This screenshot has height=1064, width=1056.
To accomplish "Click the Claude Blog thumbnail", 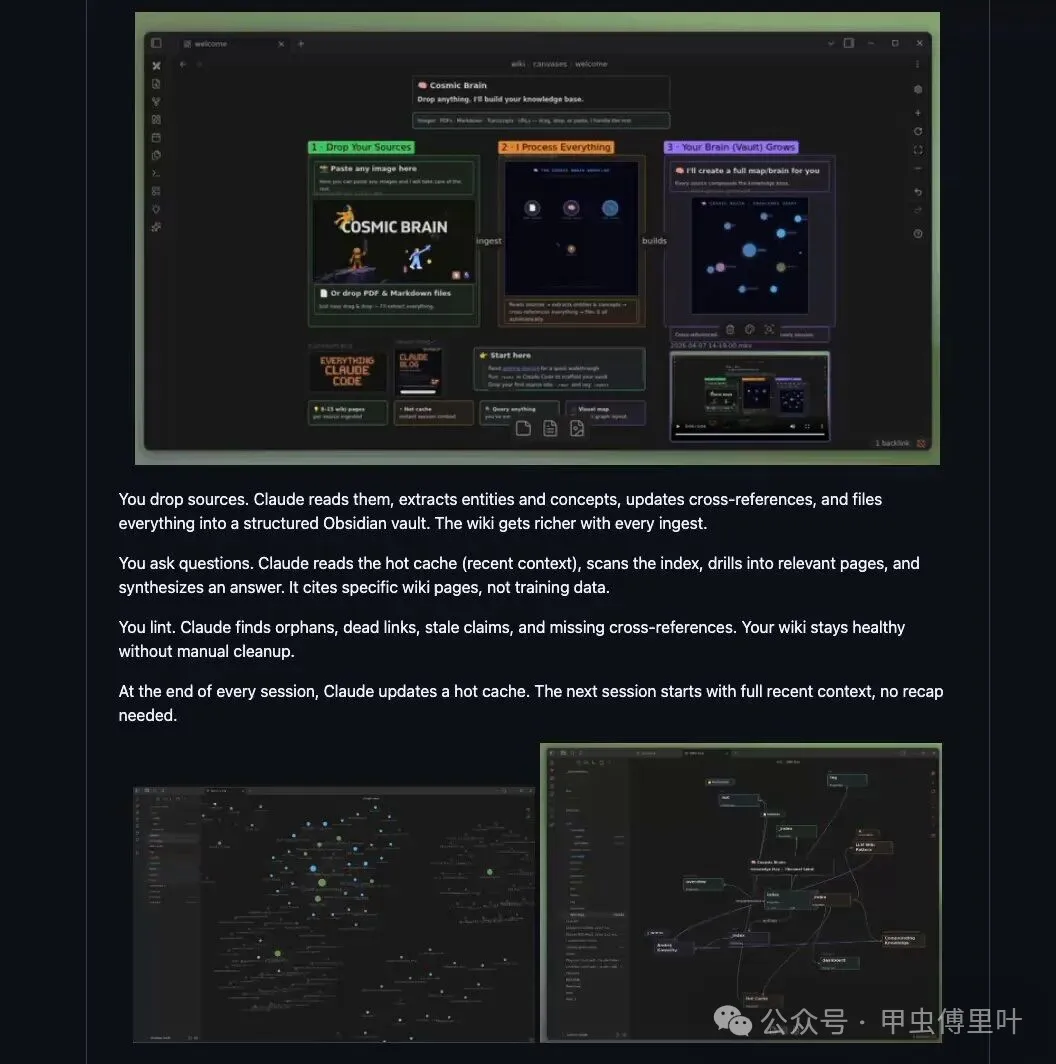I will point(418,371).
